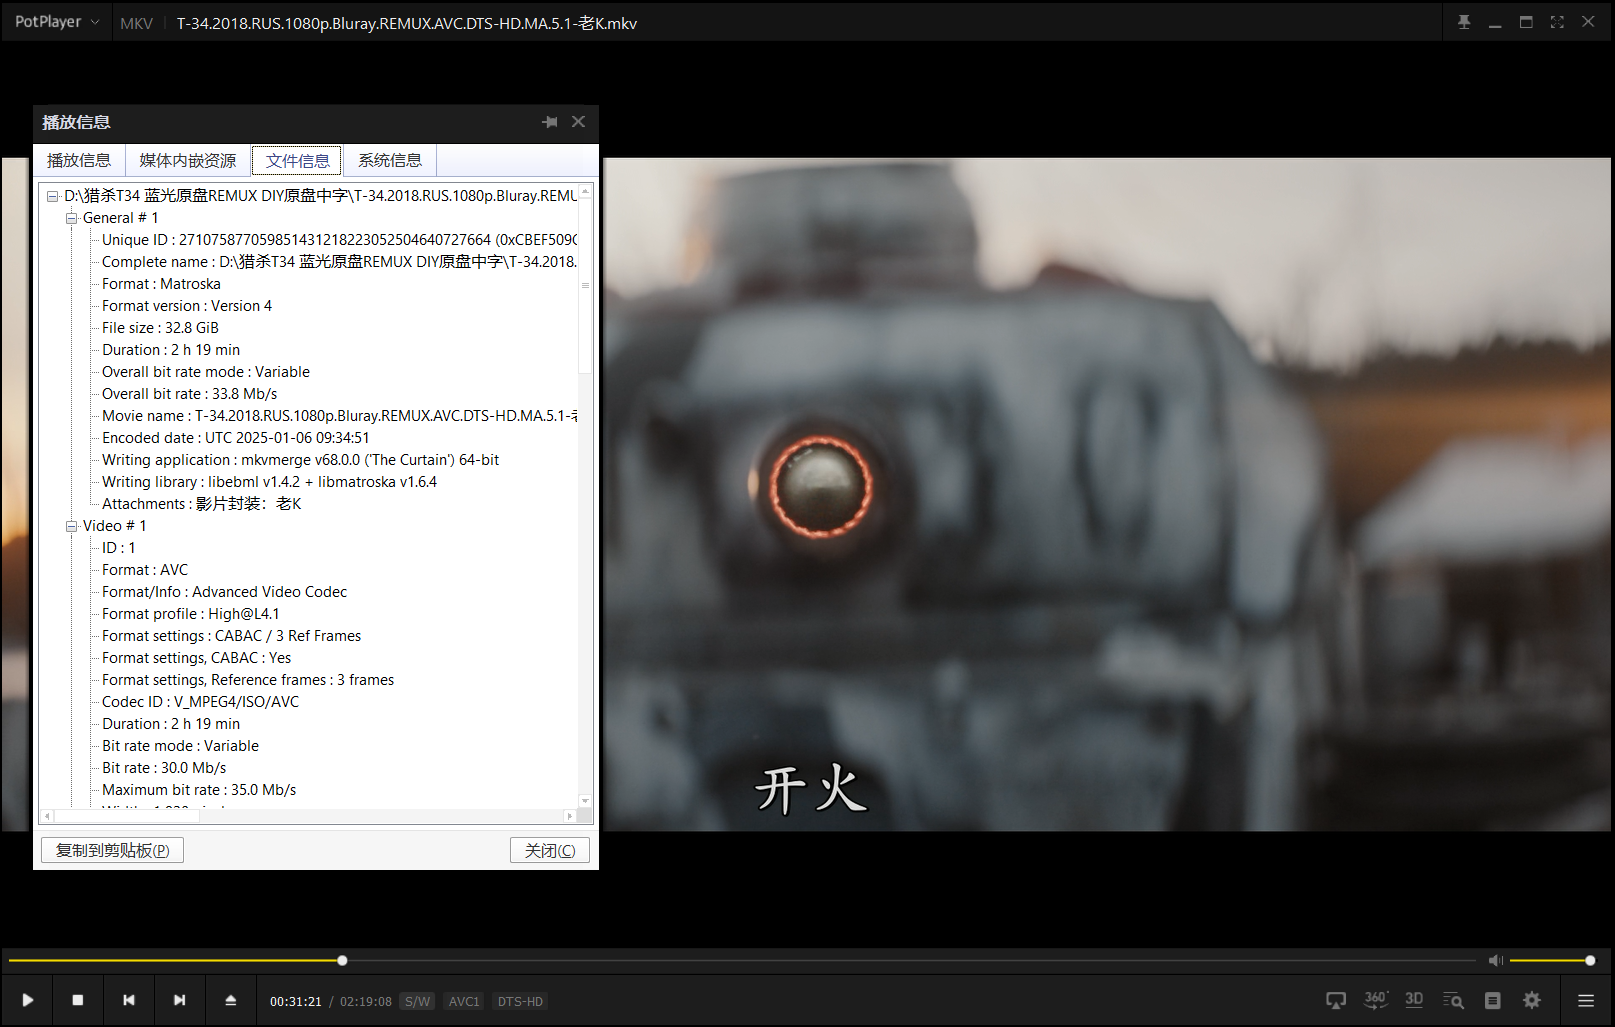Open the settings gear control panel
1615x1027 pixels.
click(x=1532, y=1000)
